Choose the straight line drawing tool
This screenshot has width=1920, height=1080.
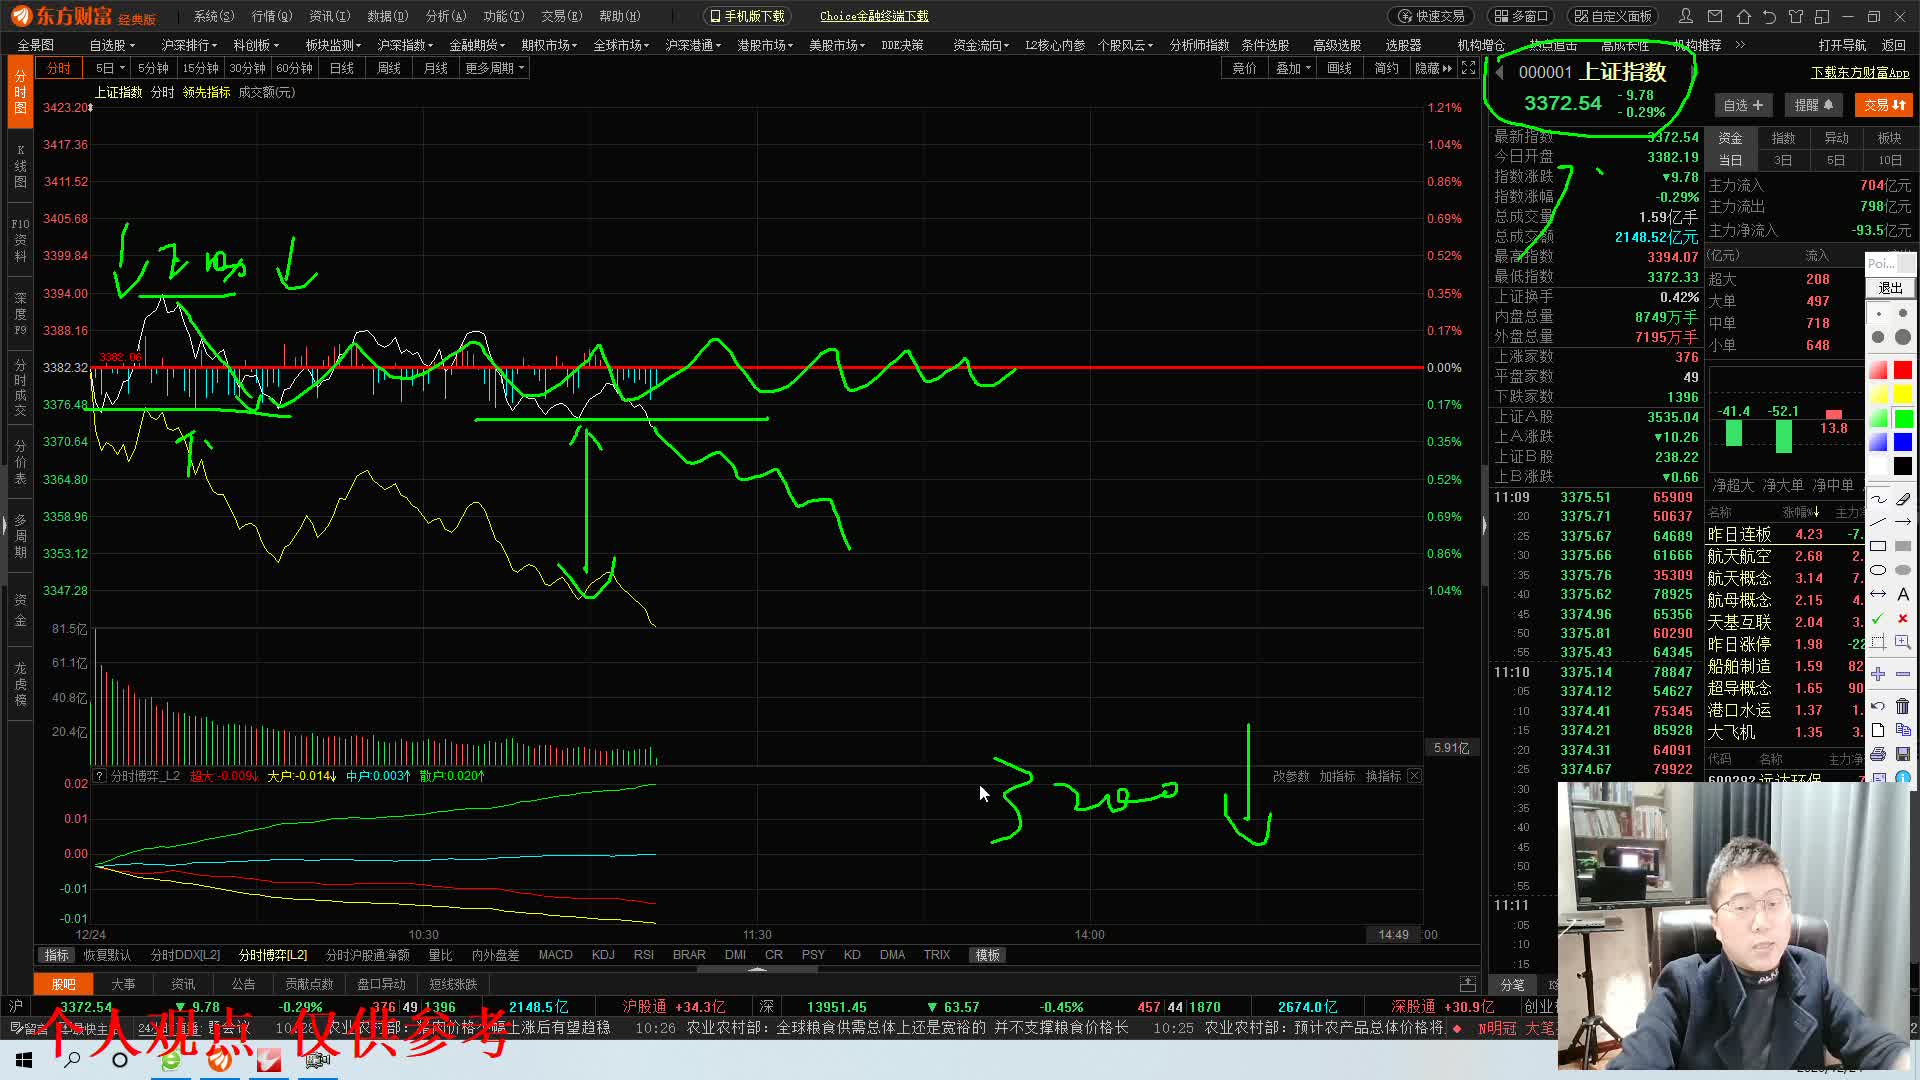(x=1878, y=522)
